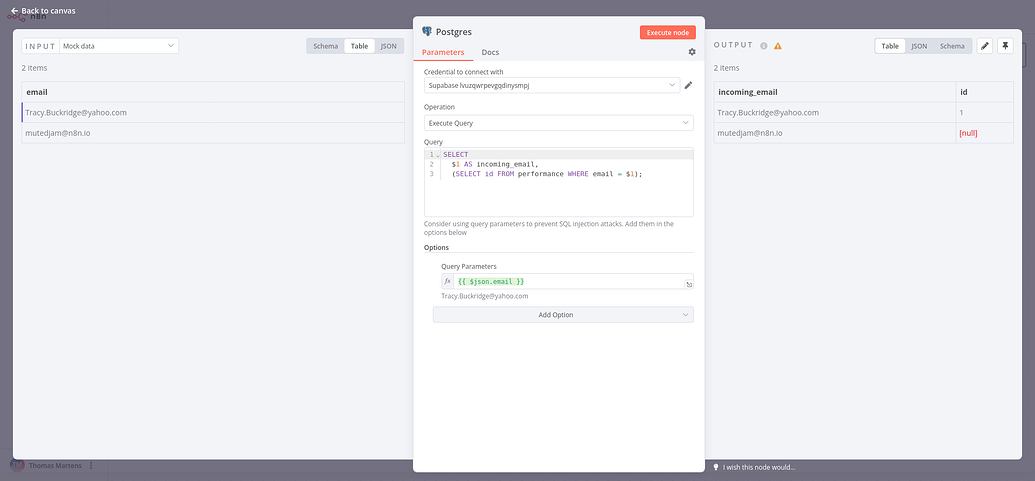
Task: Edit output data with pencil icon
Action: (x=985, y=46)
